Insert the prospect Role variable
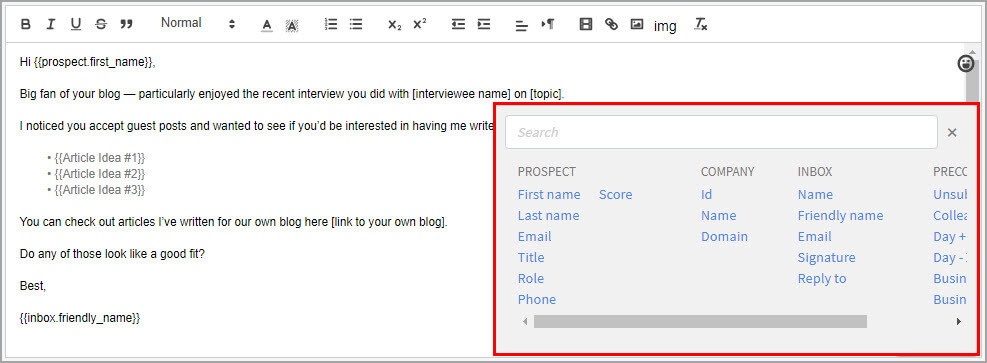 (x=531, y=278)
